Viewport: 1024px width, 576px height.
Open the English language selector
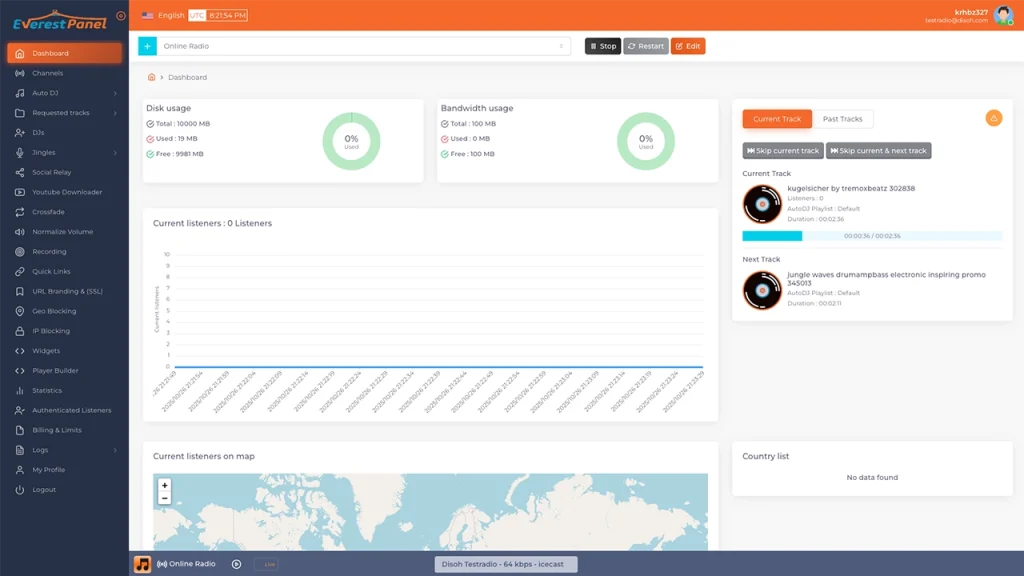[163, 15]
